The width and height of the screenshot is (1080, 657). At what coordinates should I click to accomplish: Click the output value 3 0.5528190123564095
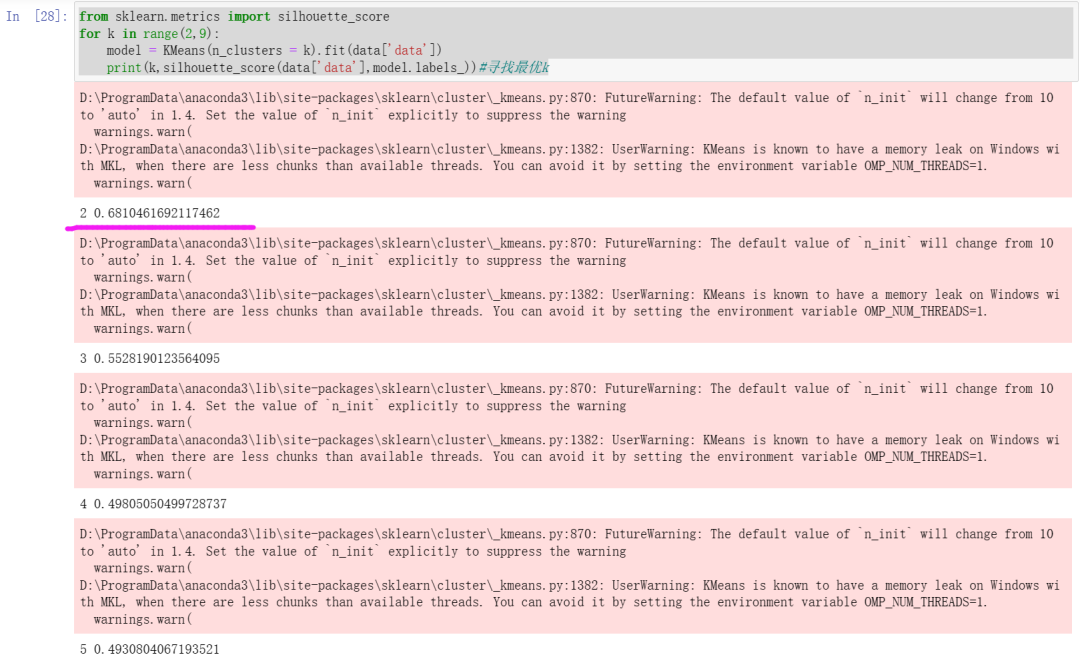(149, 358)
